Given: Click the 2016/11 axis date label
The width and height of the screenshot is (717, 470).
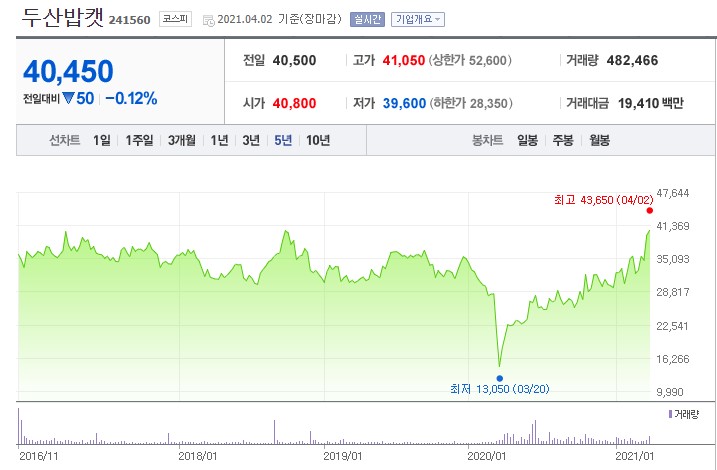Looking at the screenshot, I should (39, 456).
